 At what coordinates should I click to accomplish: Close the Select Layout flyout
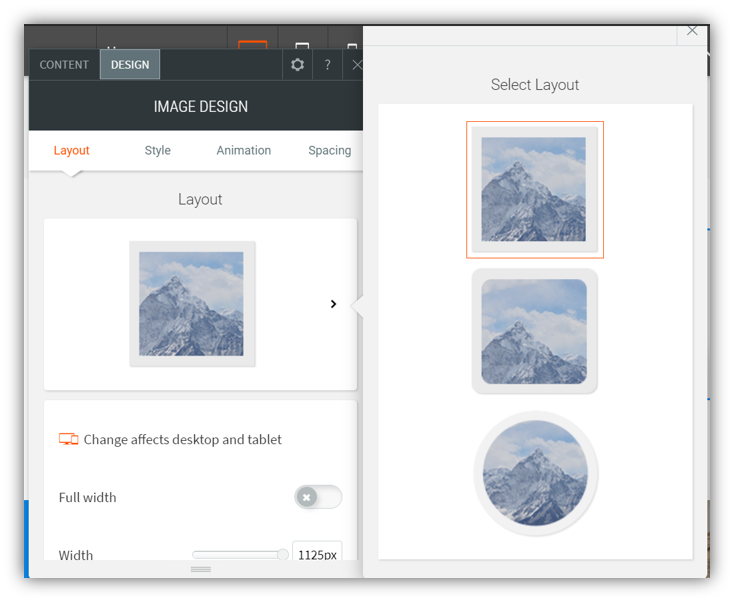[x=692, y=32]
